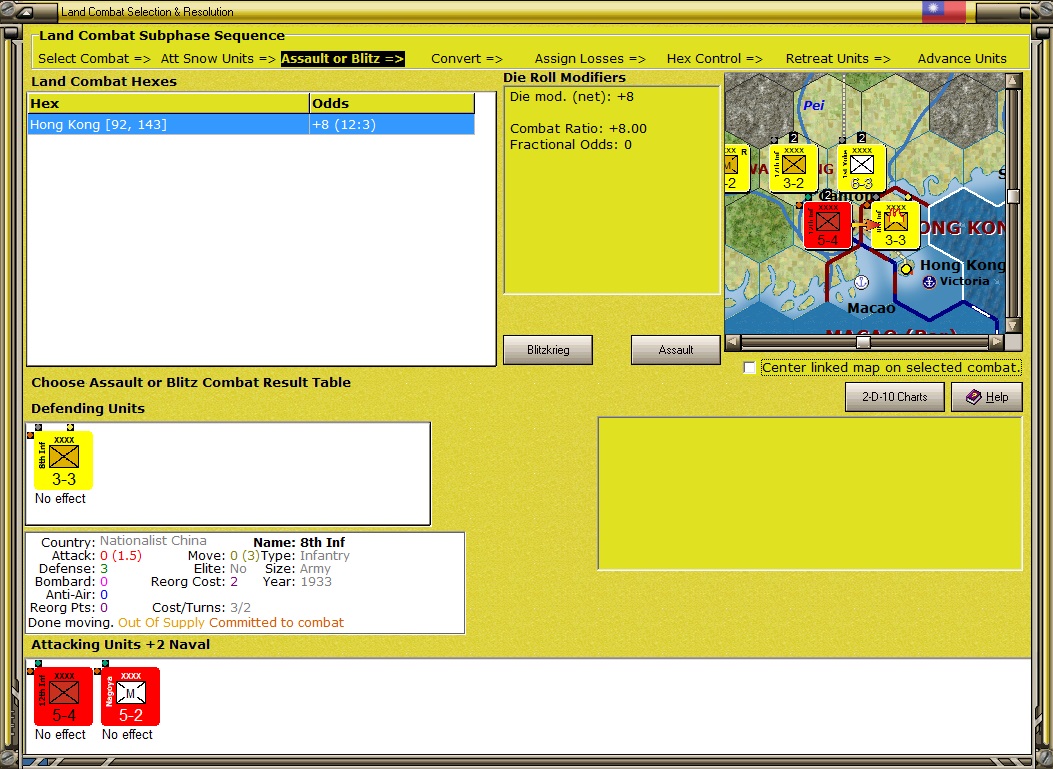
Task: Enable Center linked map on selected combat
Action: coord(749,367)
